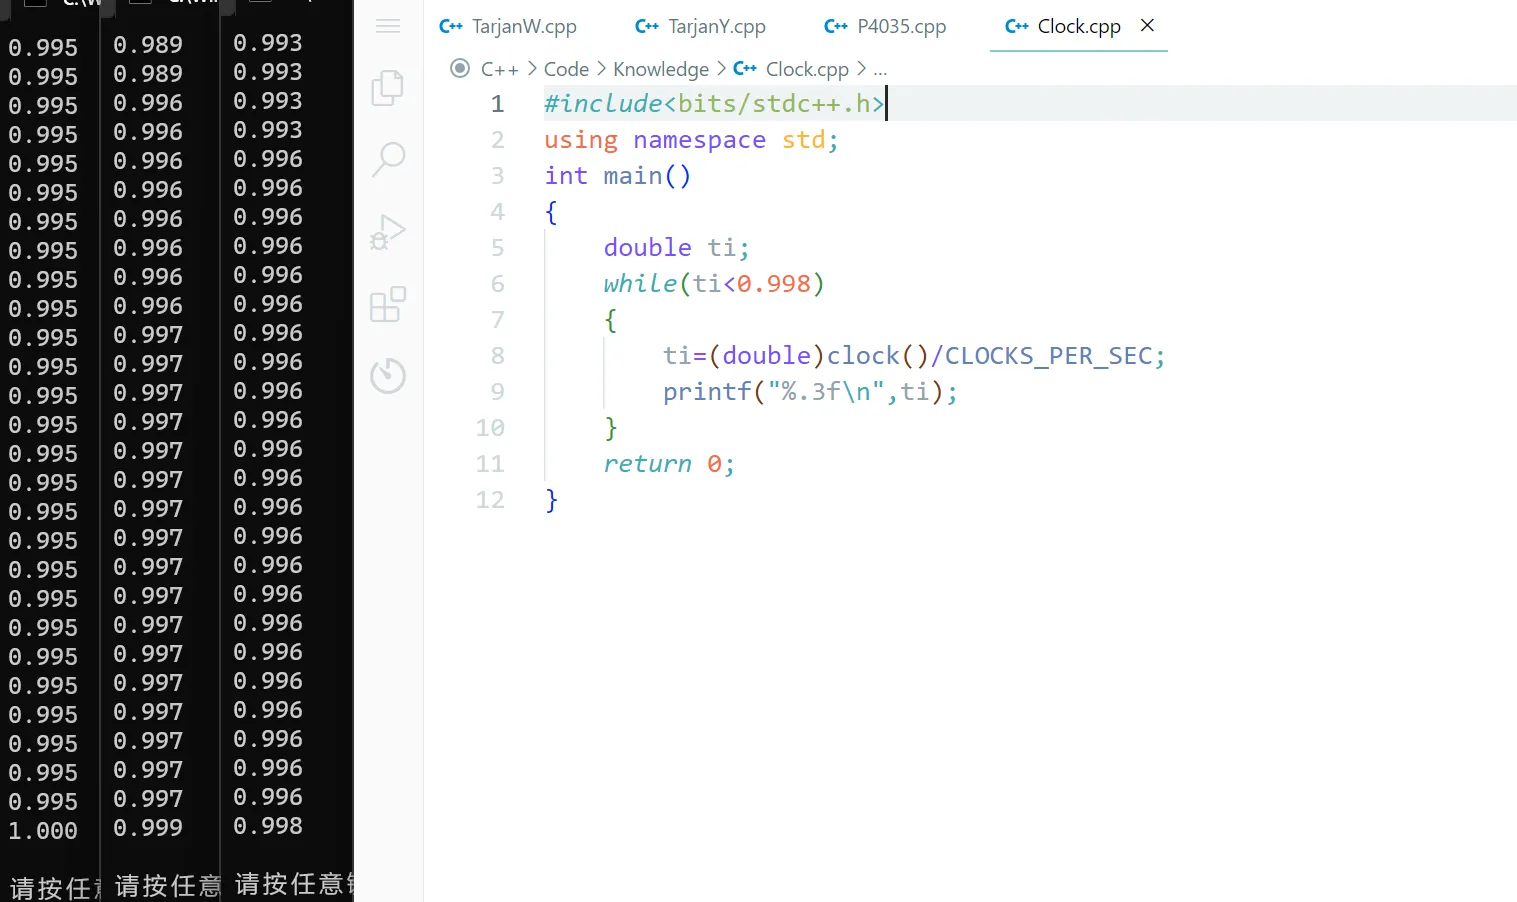Image resolution: width=1517 pixels, height=902 pixels.
Task: Click the circle icon before C++ breadcrumb
Action: [x=460, y=69]
